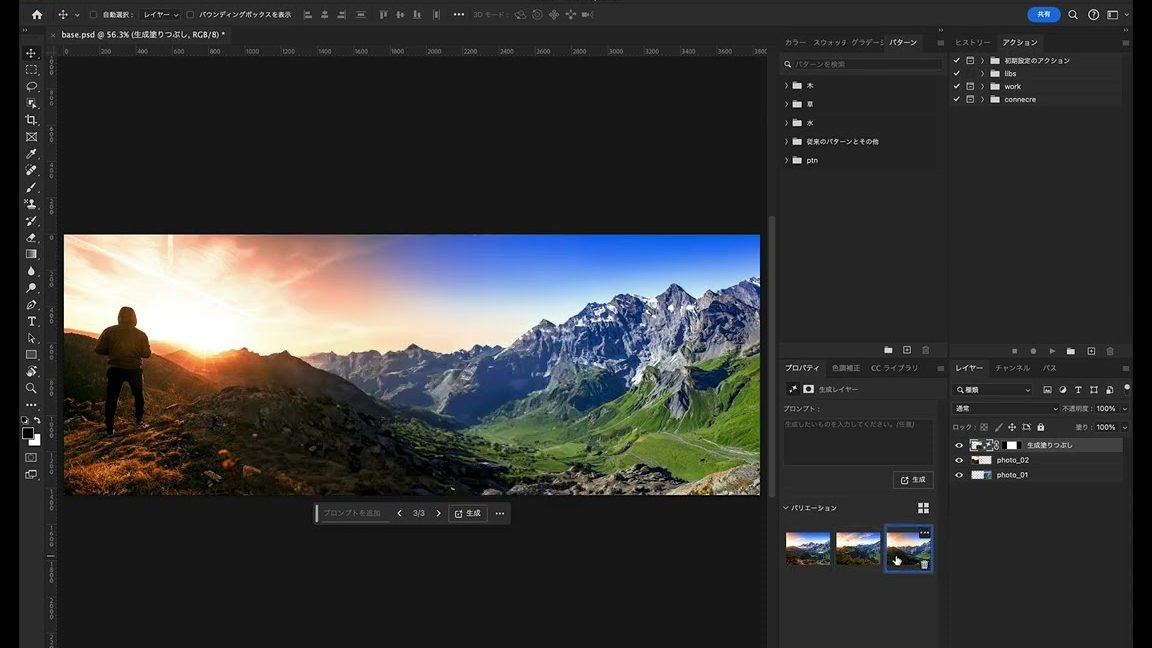Hide the 生成塗りつぶし layer
This screenshot has height=648, width=1152.
pos(959,445)
